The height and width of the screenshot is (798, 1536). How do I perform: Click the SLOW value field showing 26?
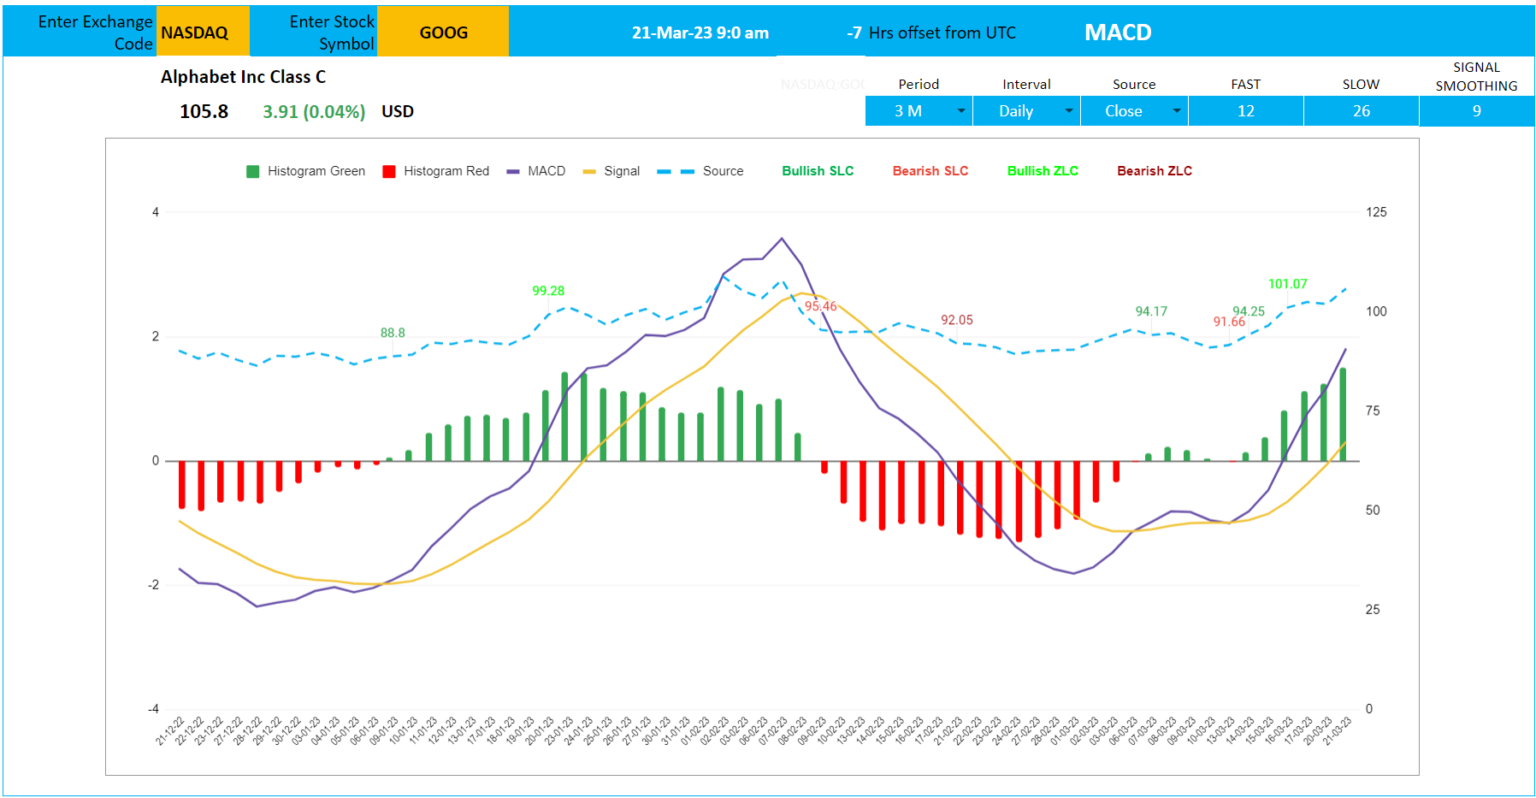[x=1360, y=110]
